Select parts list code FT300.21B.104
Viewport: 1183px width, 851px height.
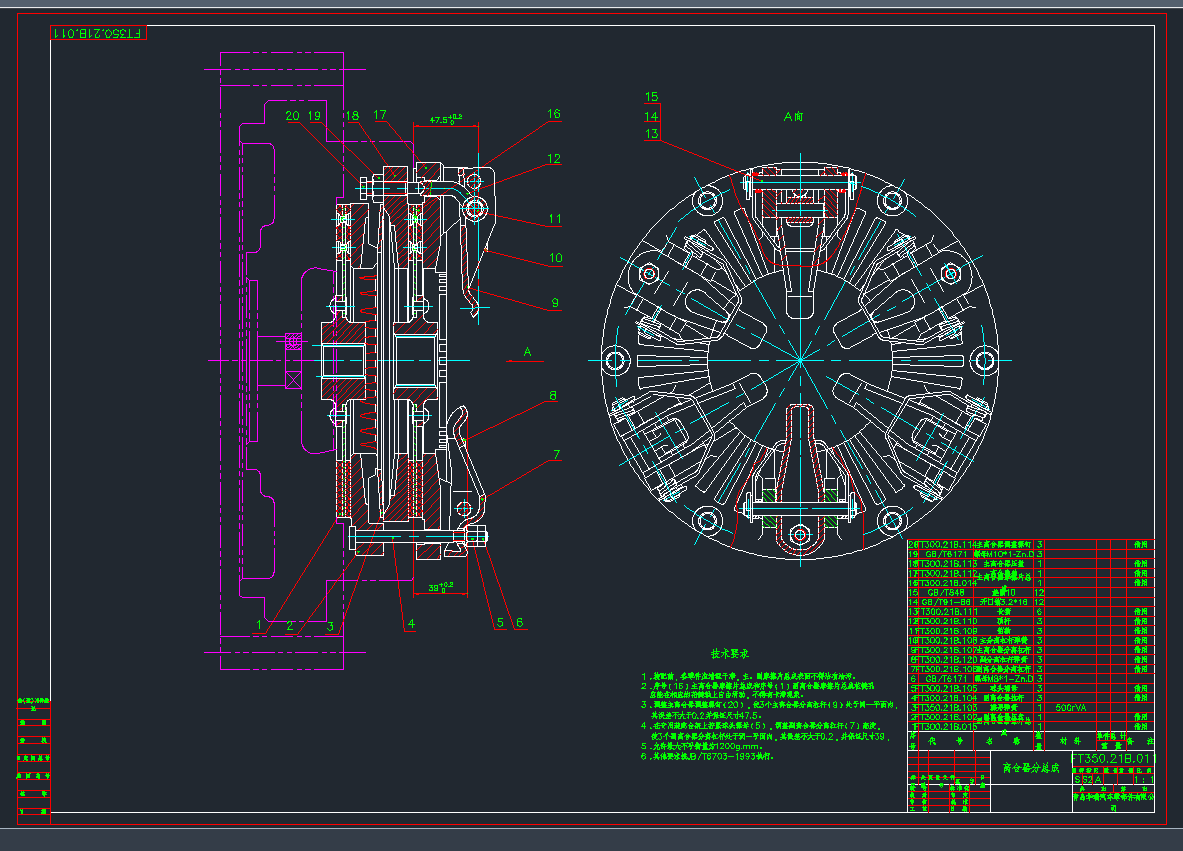pos(946,698)
